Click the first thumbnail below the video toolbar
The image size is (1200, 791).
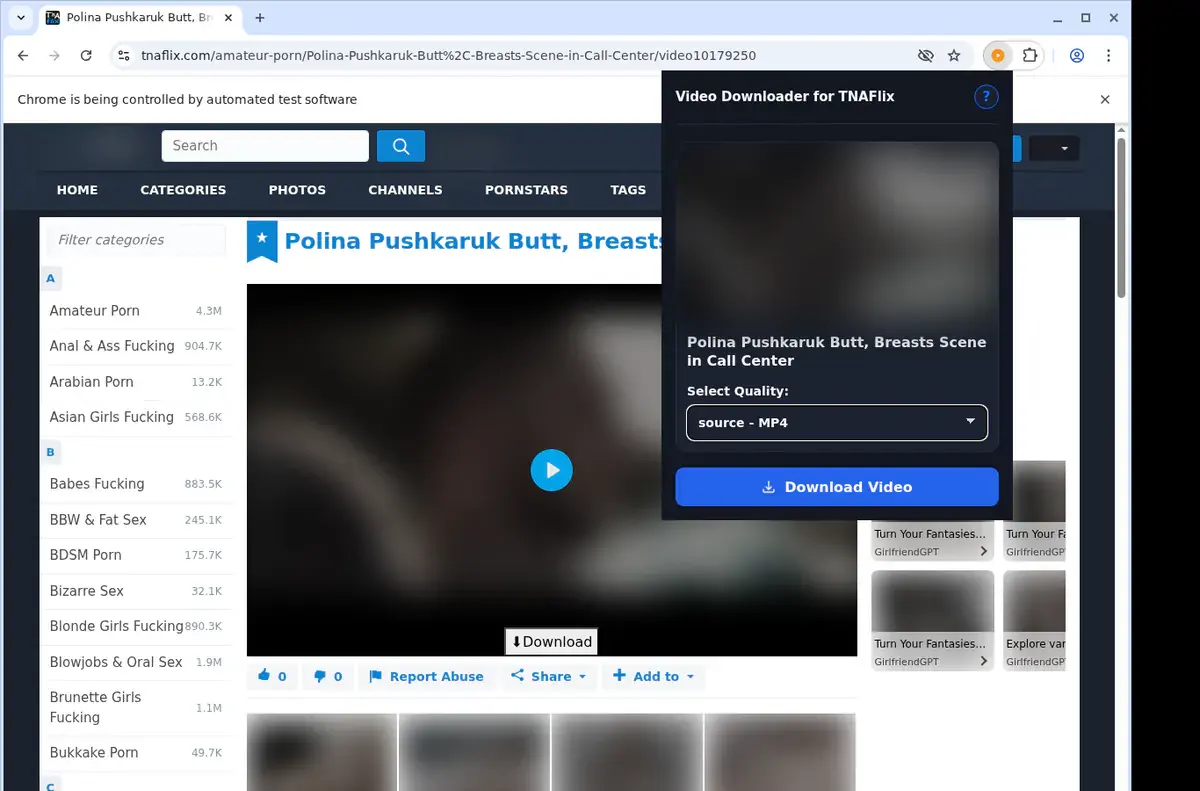(x=322, y=752)
